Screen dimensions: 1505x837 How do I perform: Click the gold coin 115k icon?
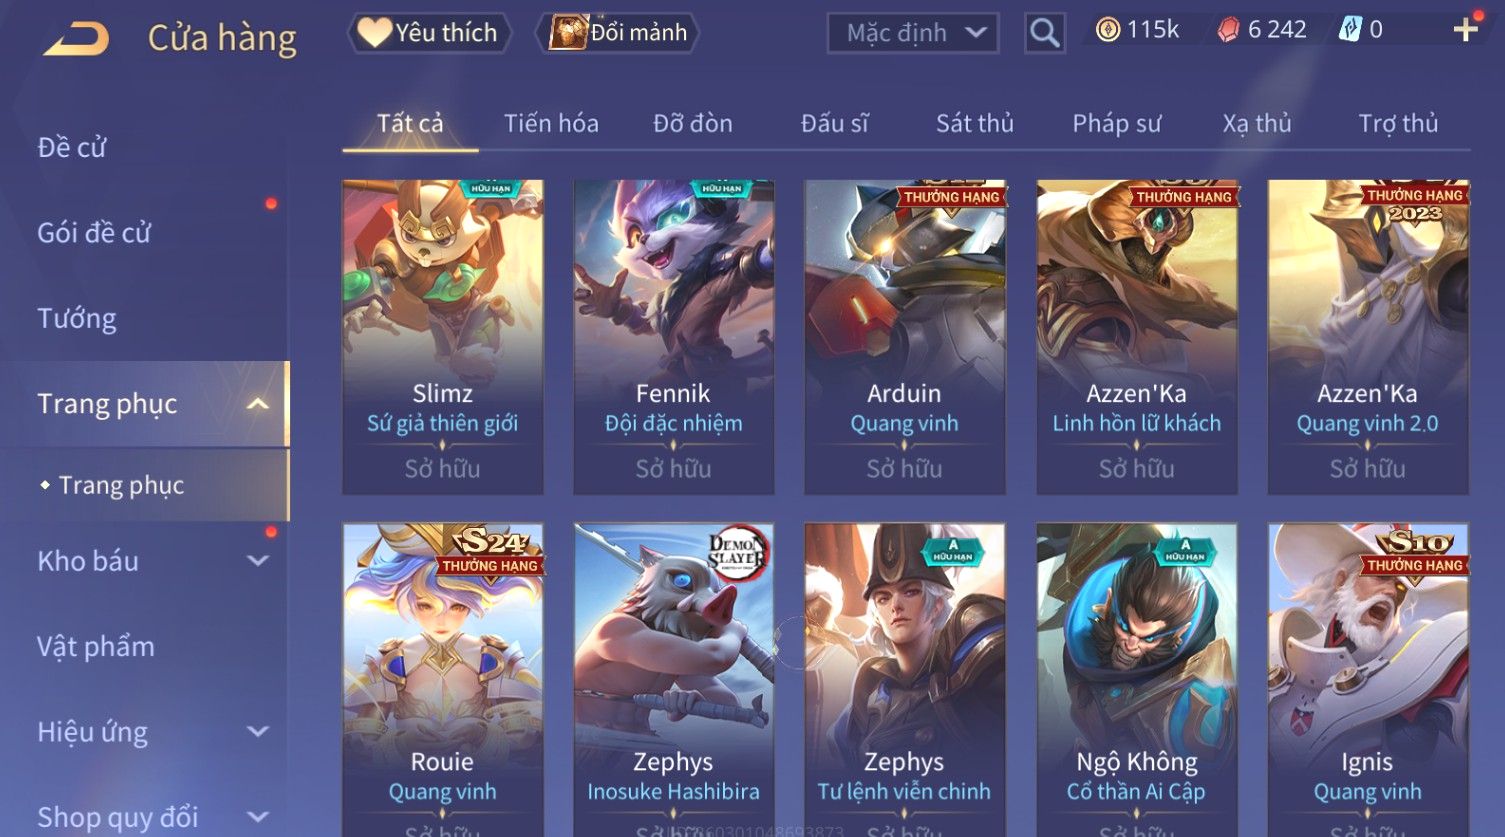click(1107, 30)
